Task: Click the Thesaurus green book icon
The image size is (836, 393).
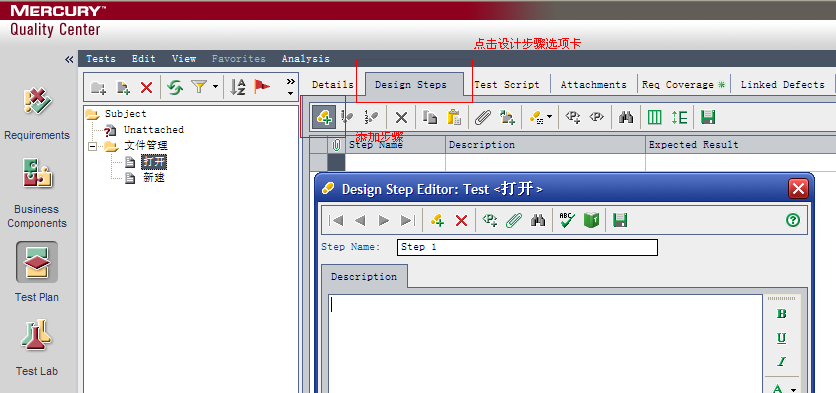Action: [x=591, y=220]
